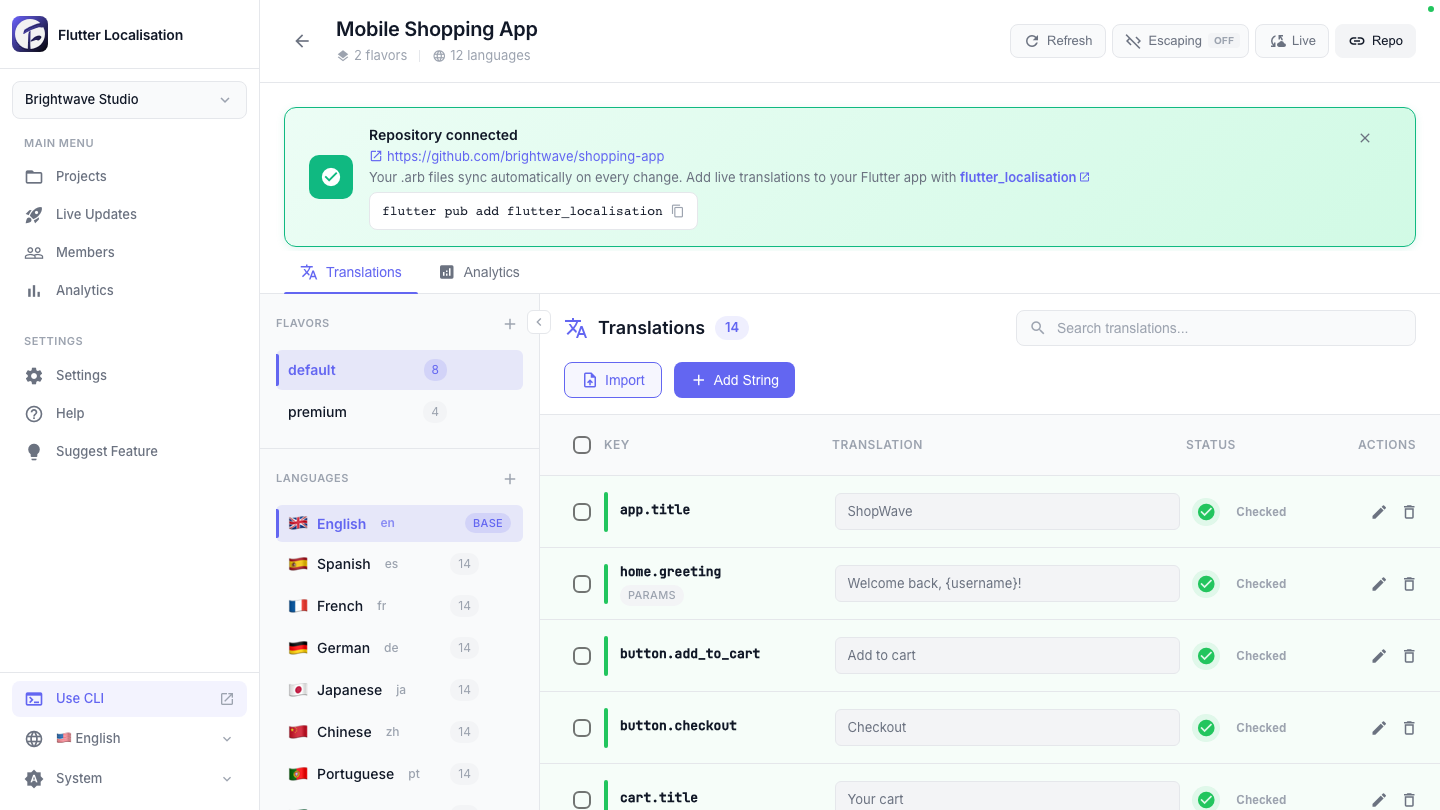Open Suggest Feature
1440x810 pixels.
129,451
